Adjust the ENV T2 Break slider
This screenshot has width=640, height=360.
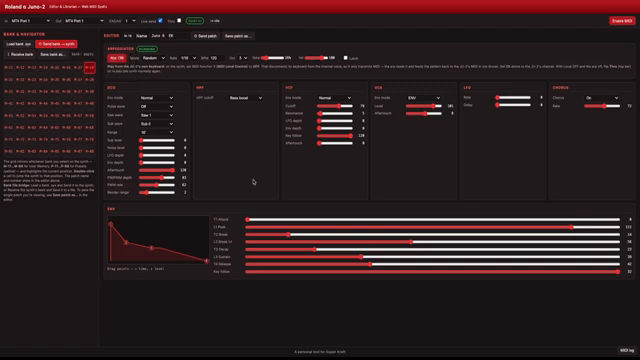point(433,235)
